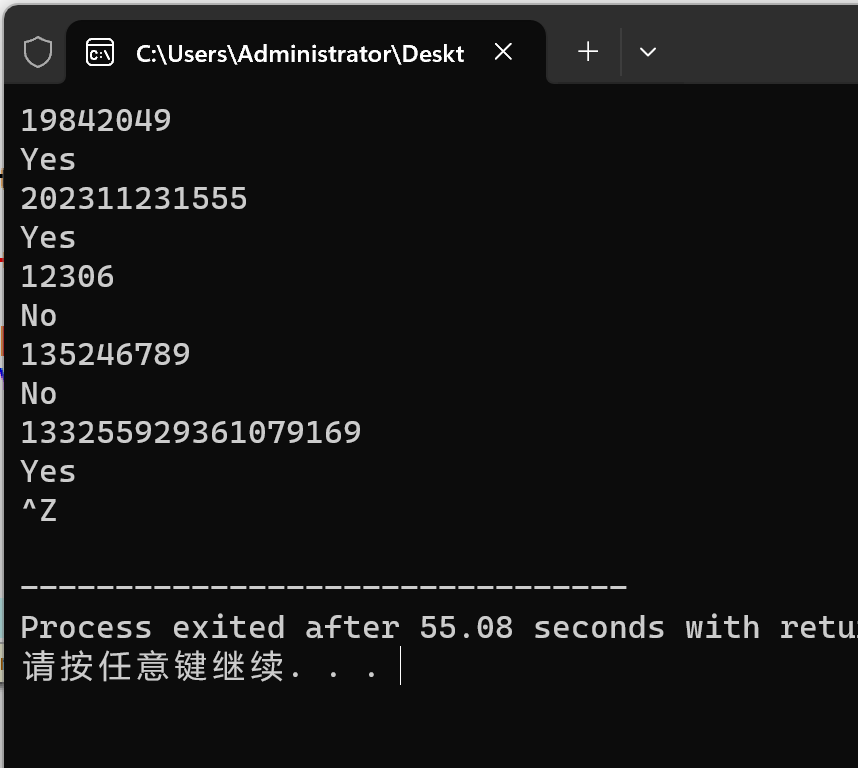This screenshot has width=858, height=768.
Task: Select the C:\Users\Administrator\Deskt tab title
Action: tap(300, 53)
